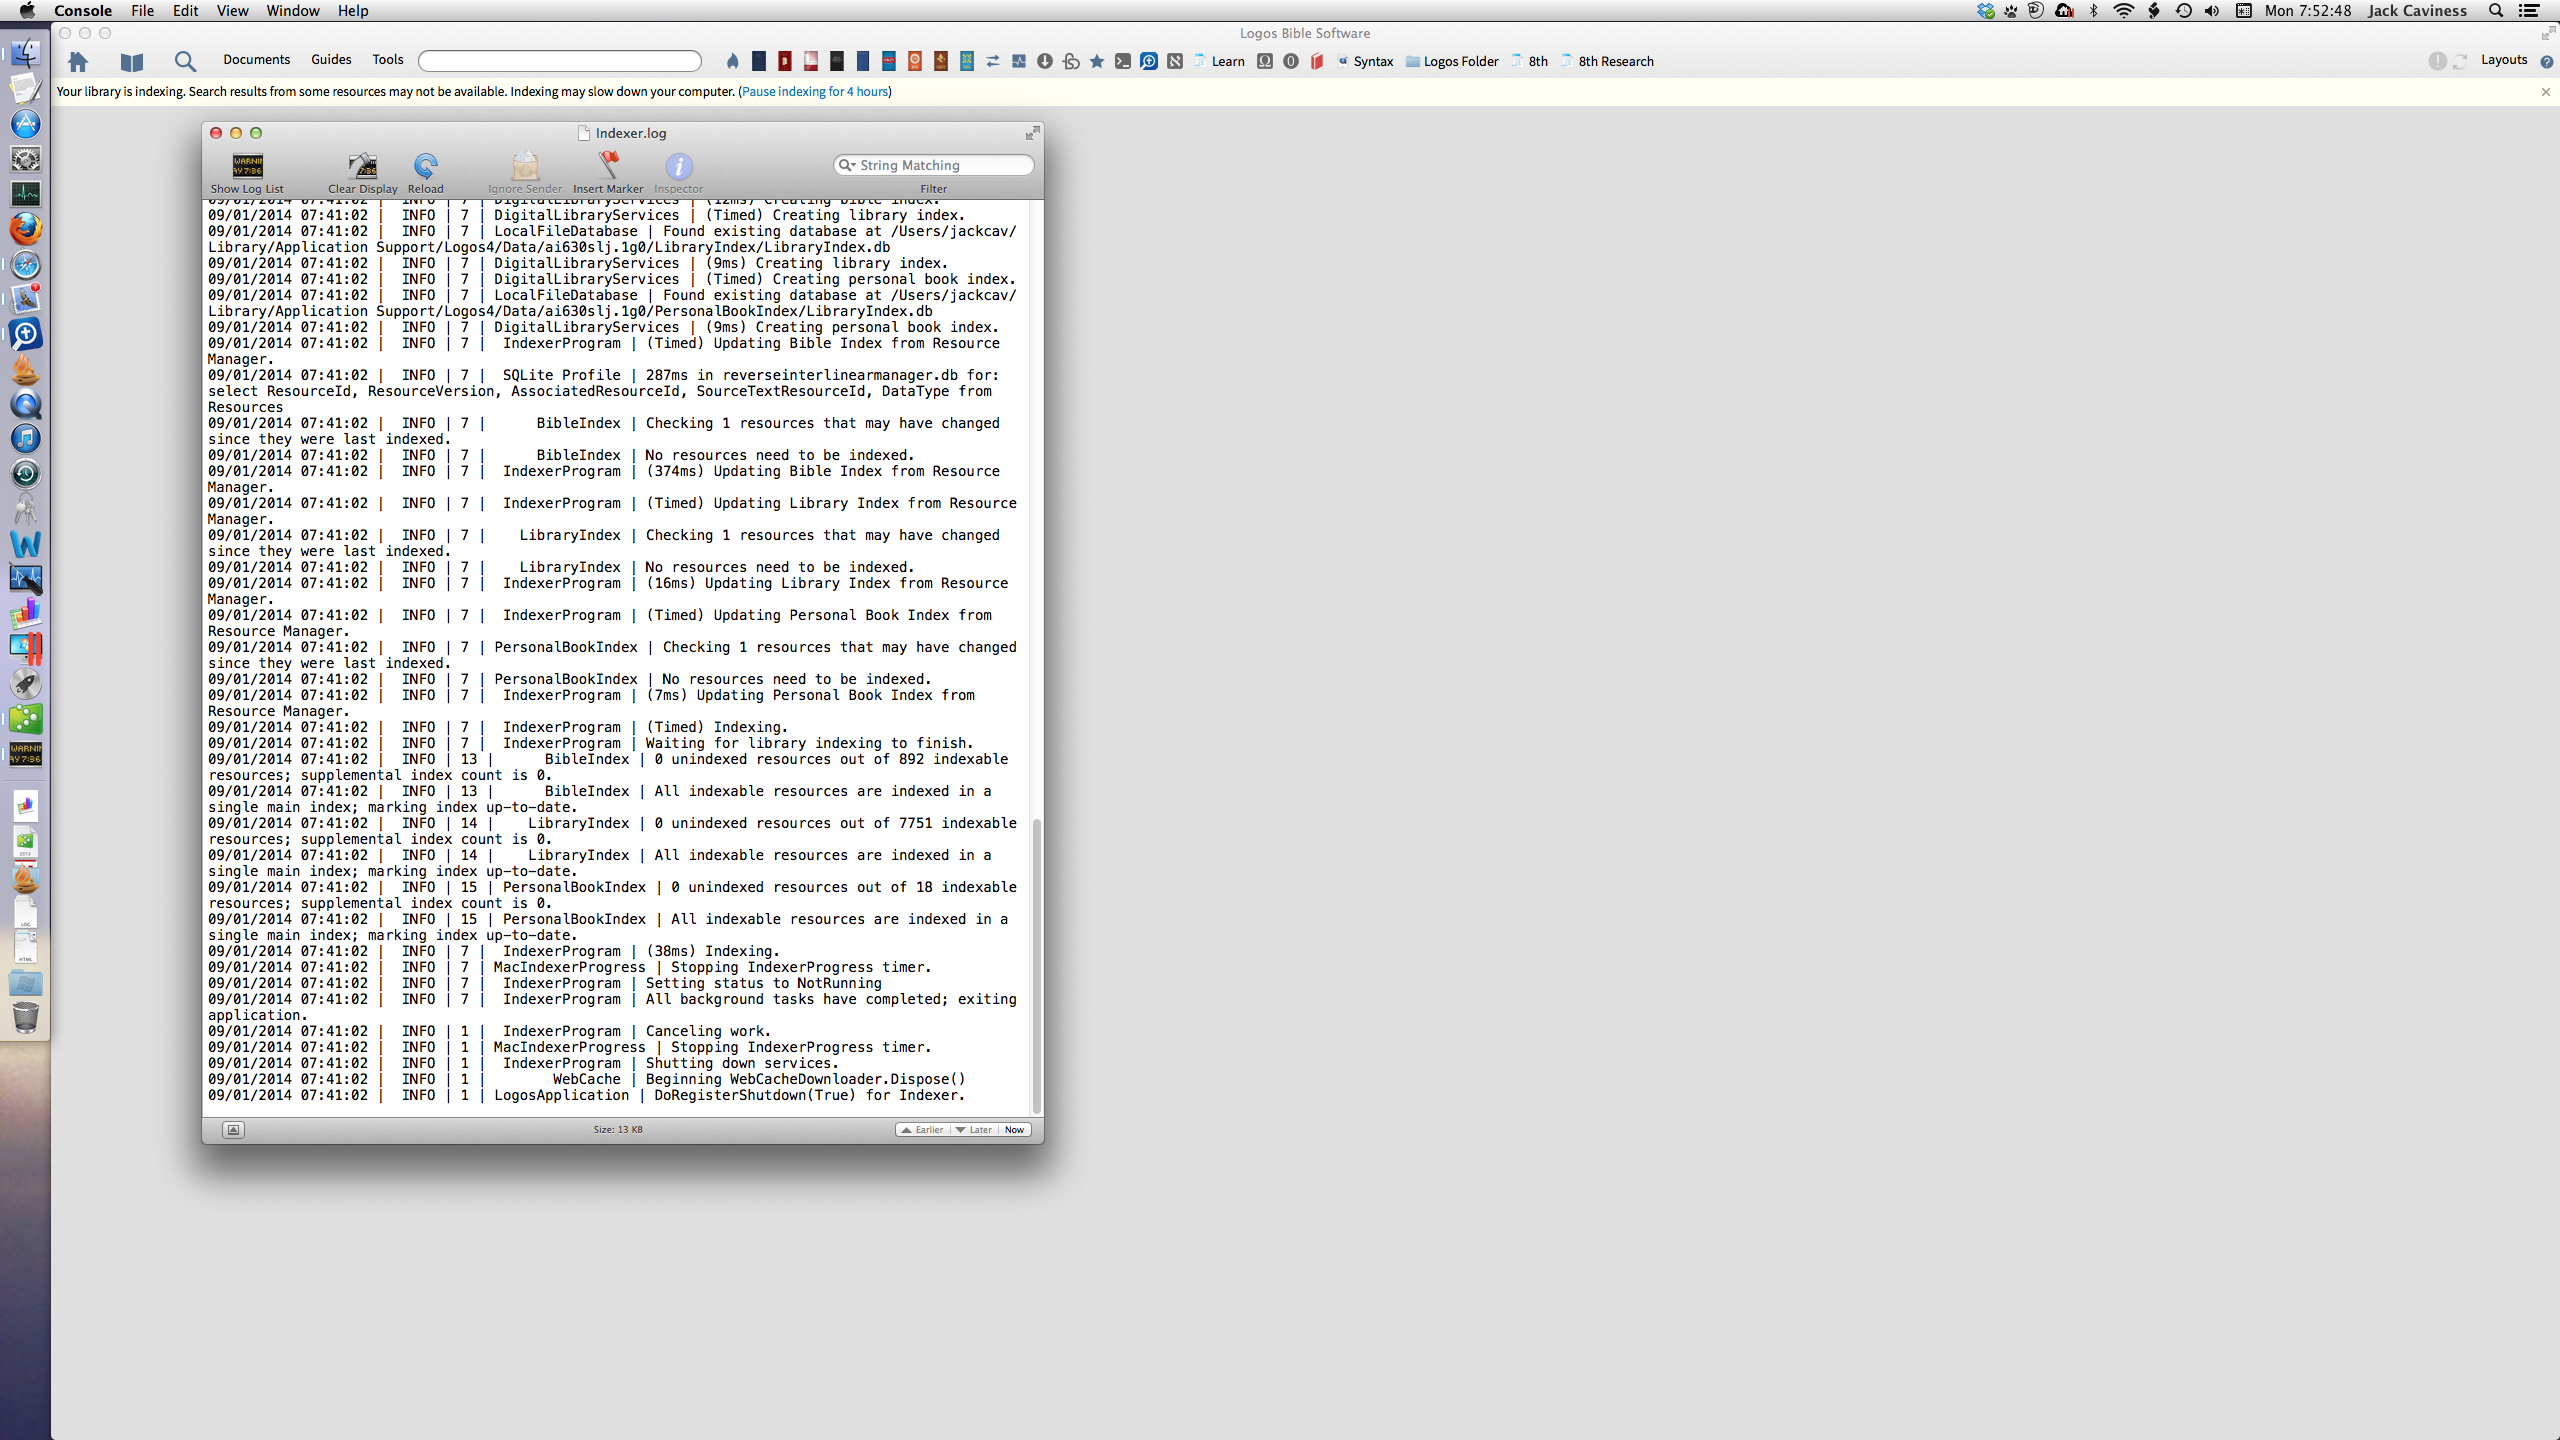Expand the Documents menu in Logos

(x=256, y=60)
